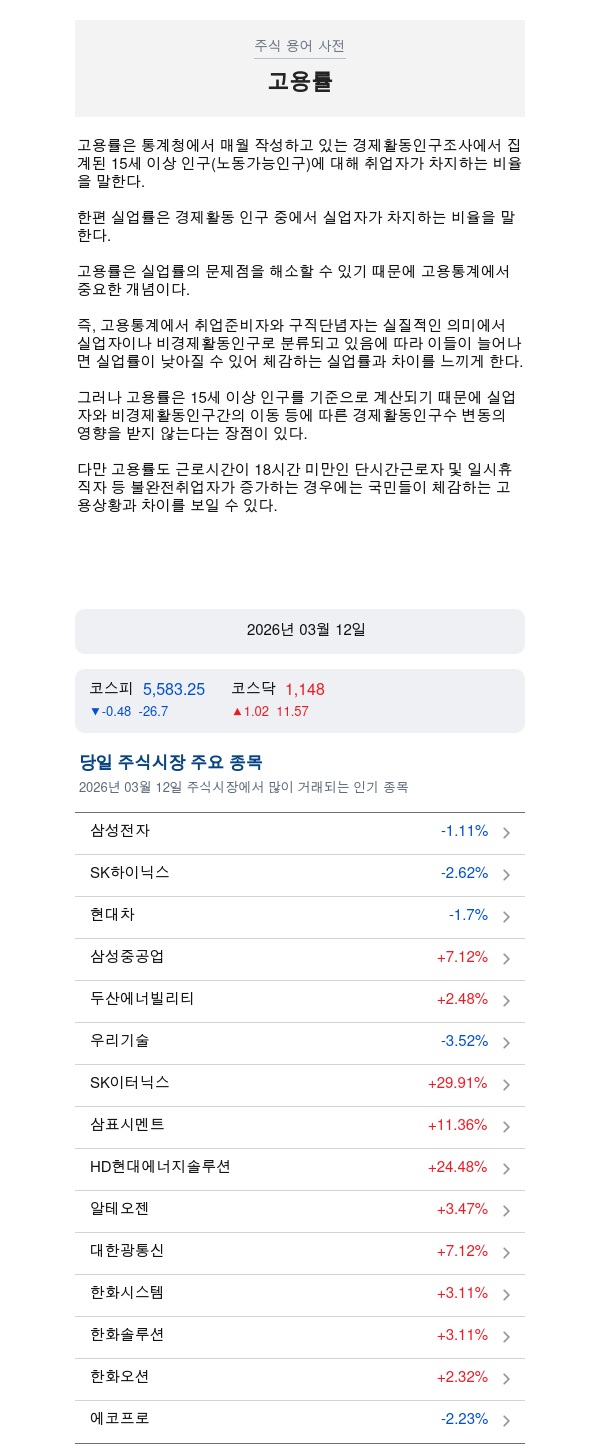Open the 주식 용어 사전 link
The image size is (600, 1444).
[299, 46]
